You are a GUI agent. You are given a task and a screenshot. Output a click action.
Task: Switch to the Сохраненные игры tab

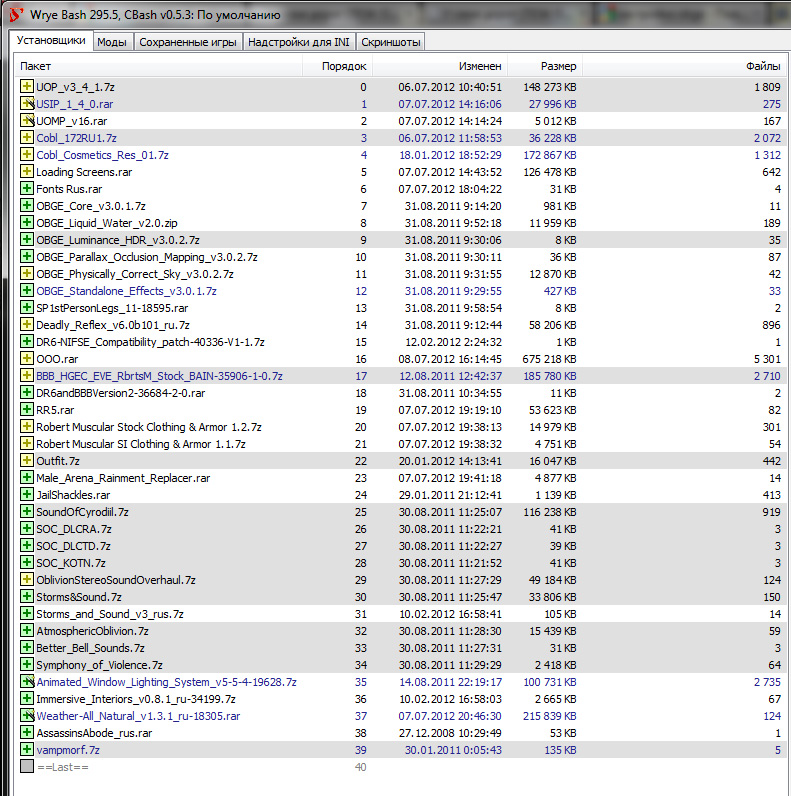coord(188,42)
